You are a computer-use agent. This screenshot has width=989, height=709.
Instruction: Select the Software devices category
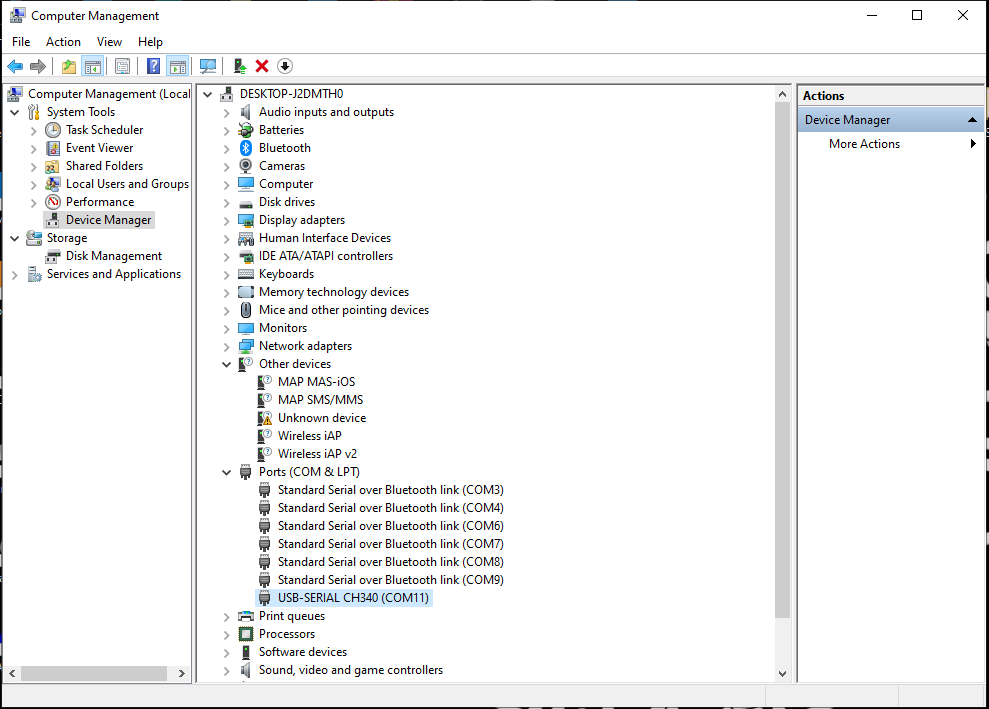(x=303, y=652)
